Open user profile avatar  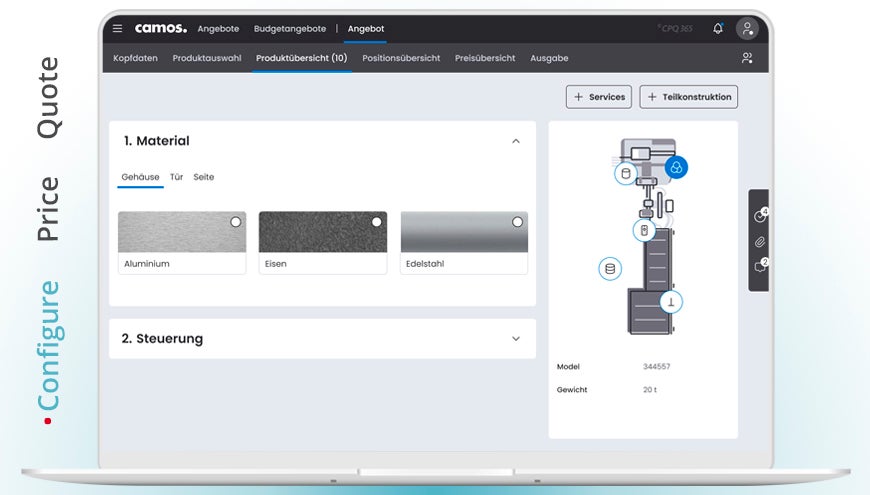pos(747,29)
